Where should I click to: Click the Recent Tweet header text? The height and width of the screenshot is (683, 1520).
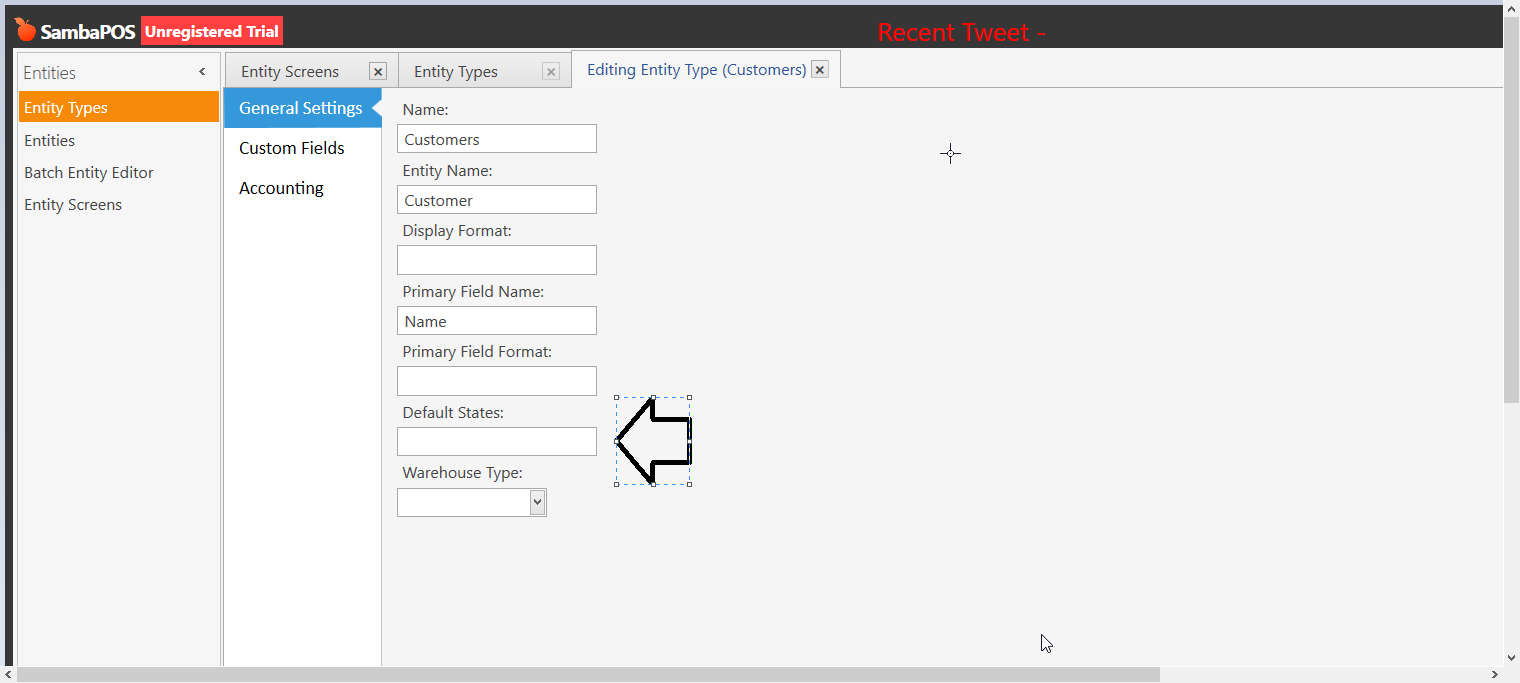[x=961, y=32]
